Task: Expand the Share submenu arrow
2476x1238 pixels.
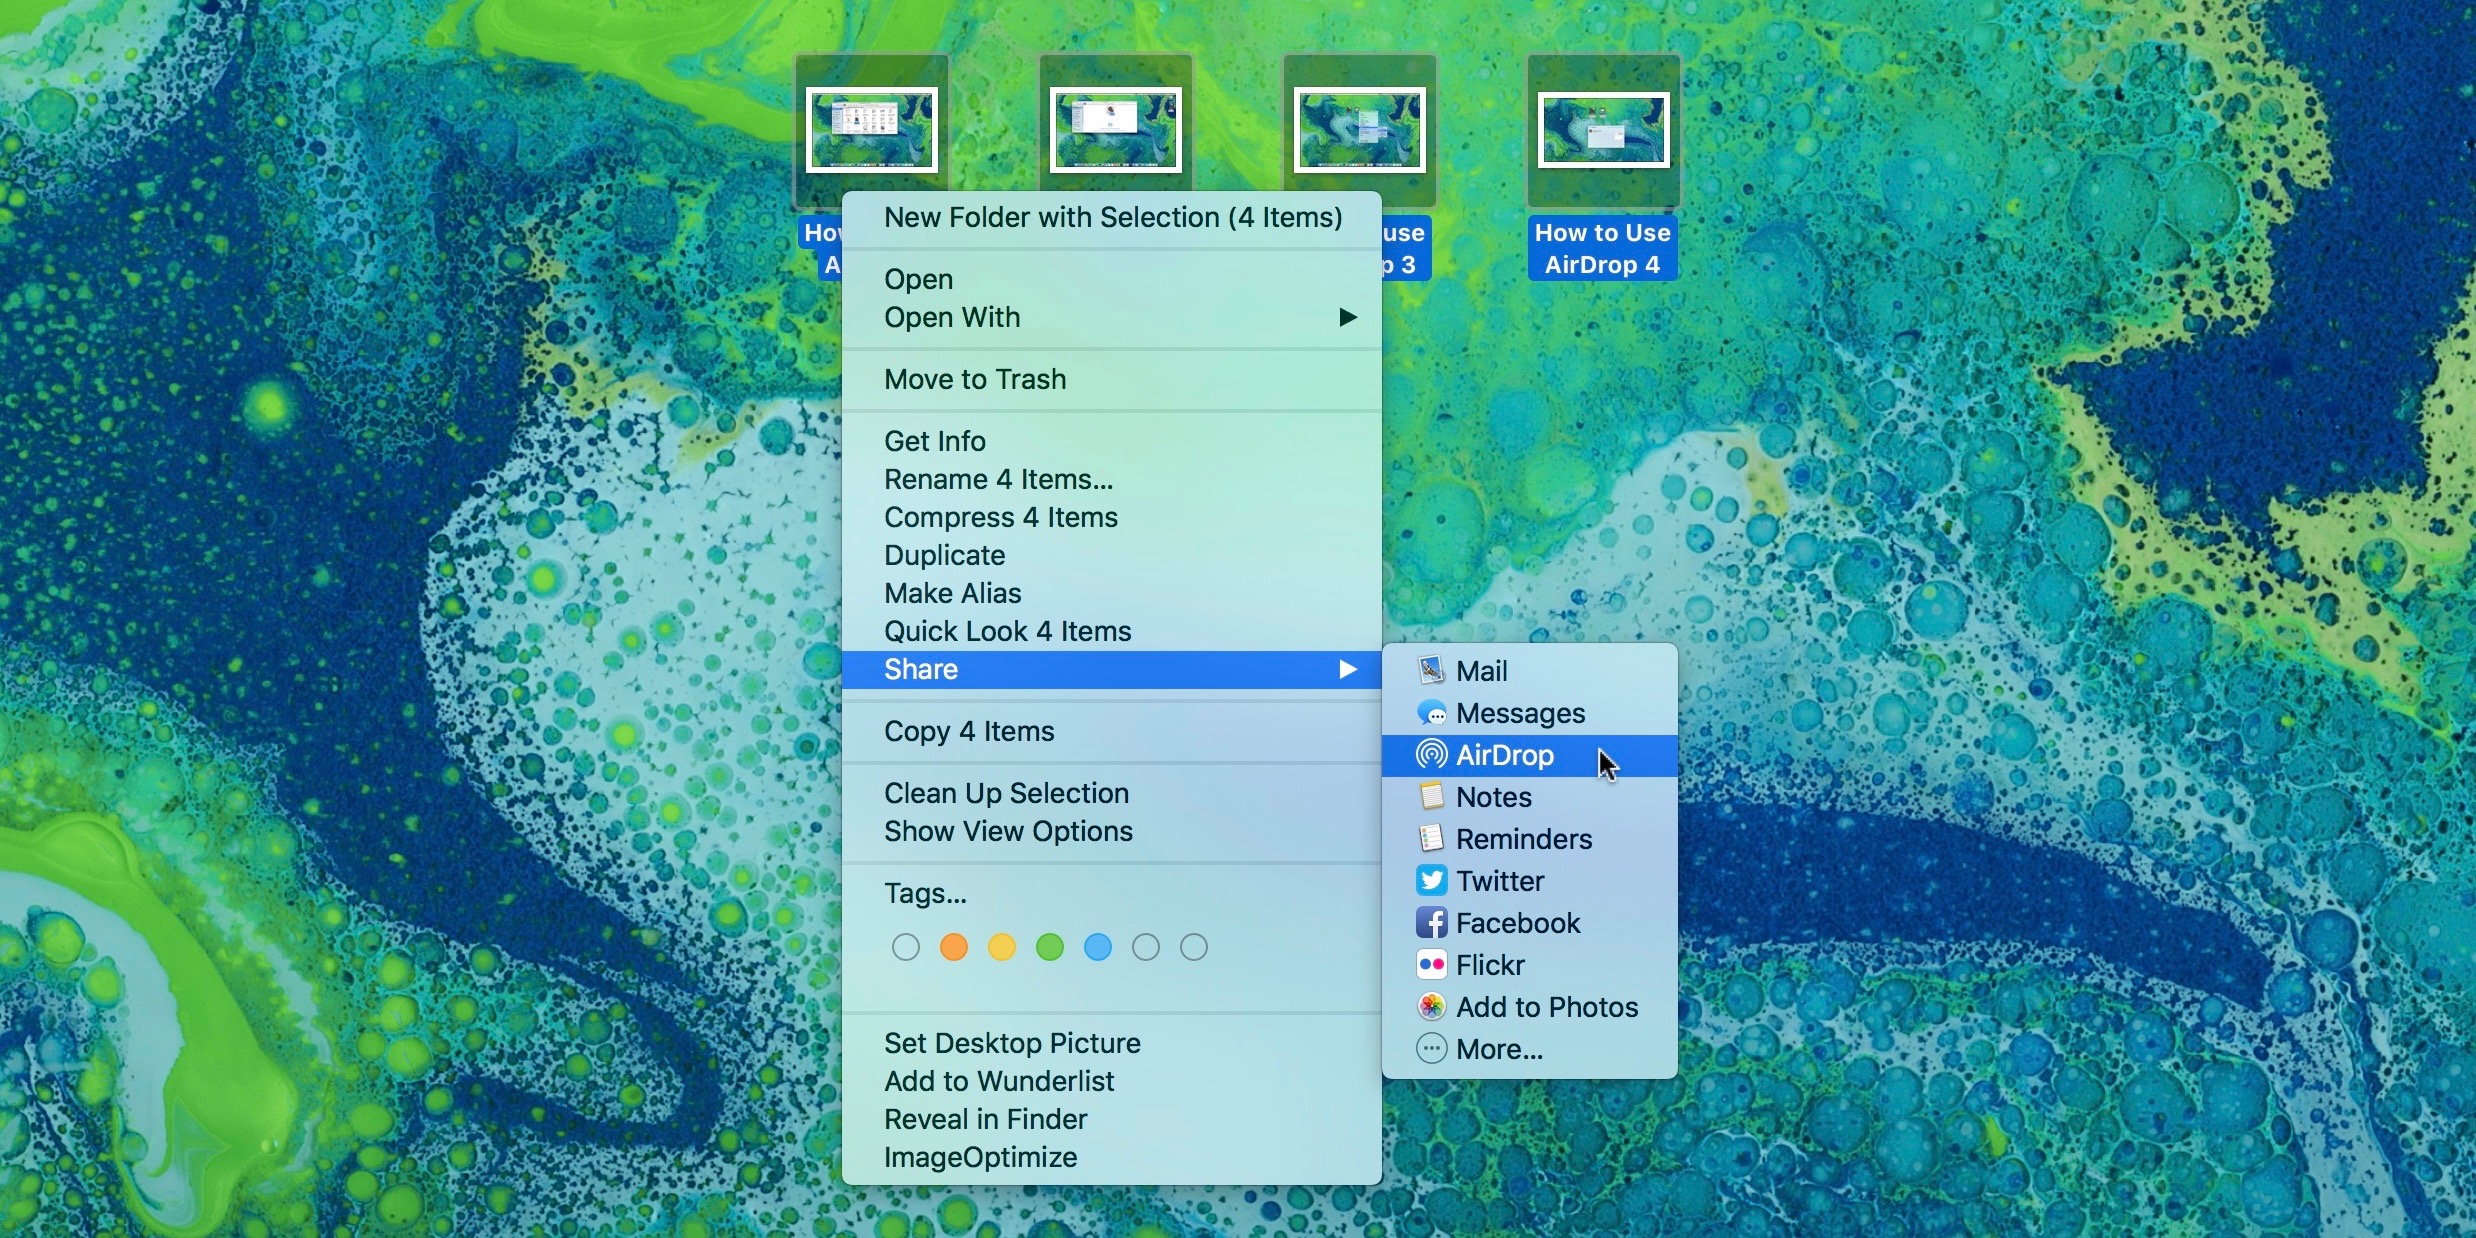Action: pyautogui.click(x=1347, y=669)
